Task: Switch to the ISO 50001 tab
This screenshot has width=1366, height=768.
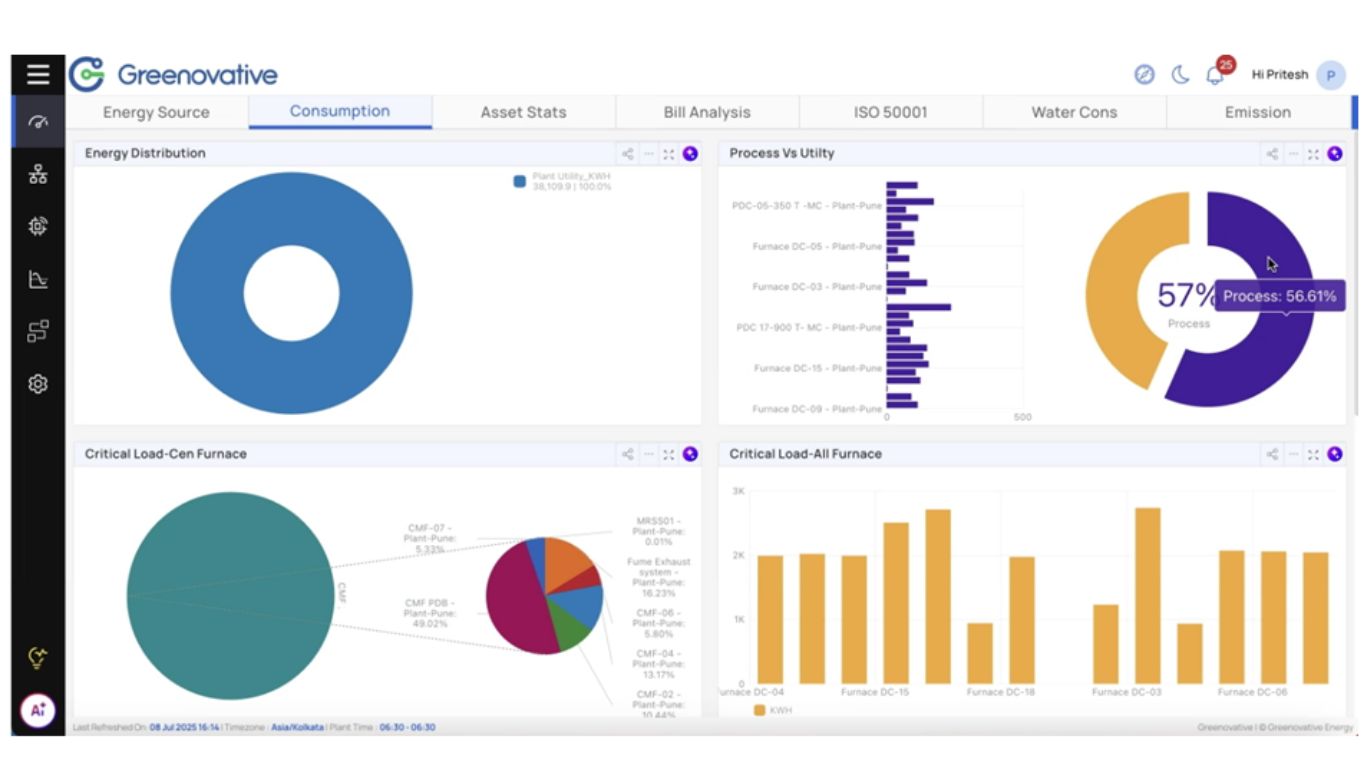Action: 890,112
